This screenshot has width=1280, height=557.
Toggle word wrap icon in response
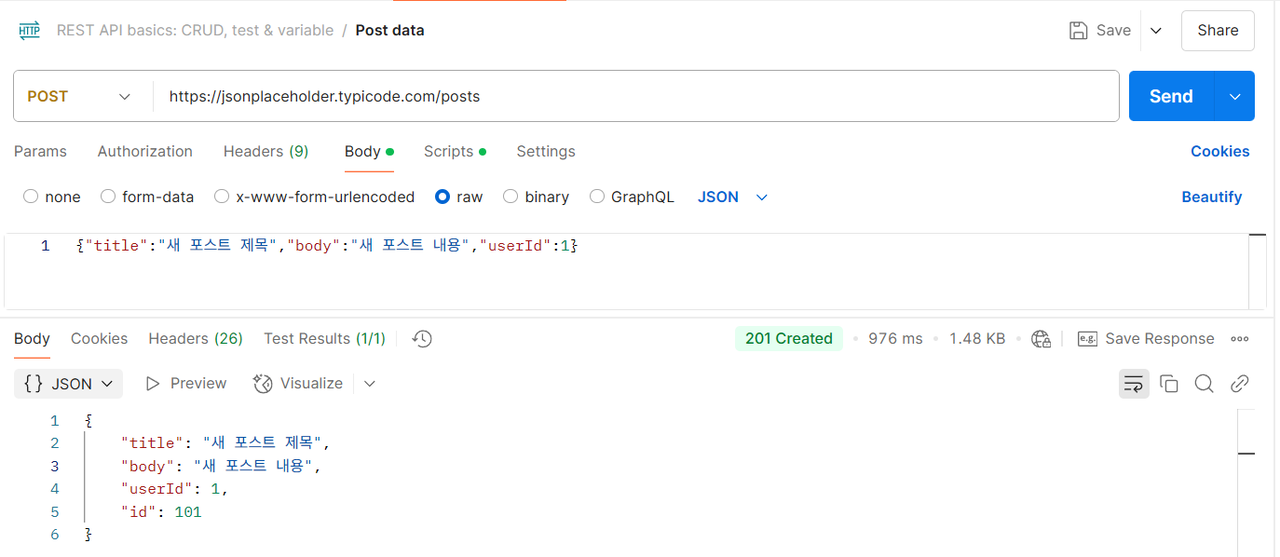pos(1134,383)
